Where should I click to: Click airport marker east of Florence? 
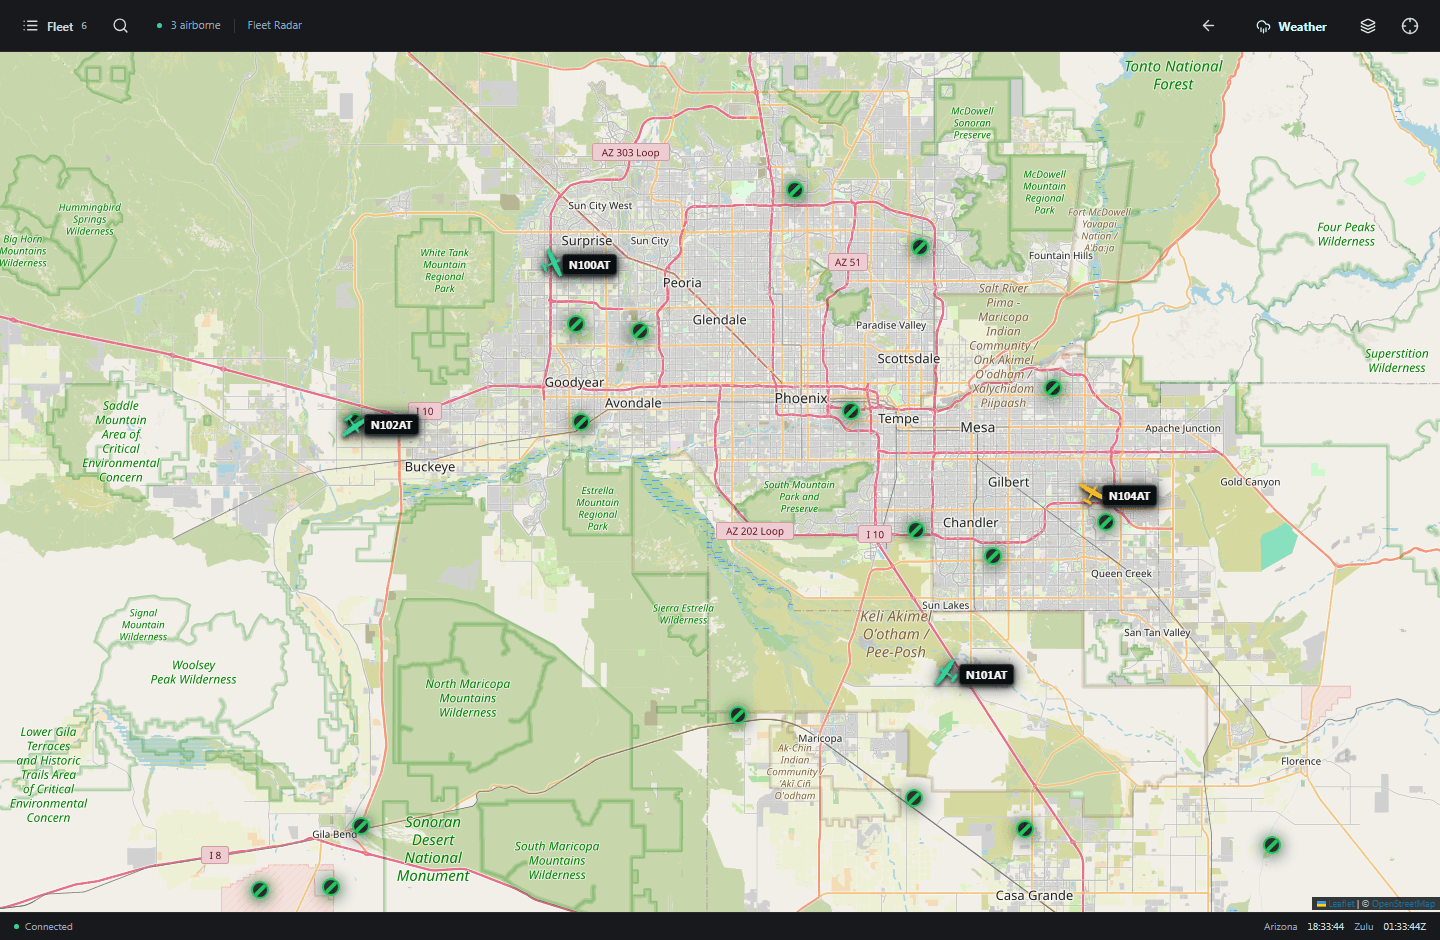pyautogui.click(x=1272, y=845)
